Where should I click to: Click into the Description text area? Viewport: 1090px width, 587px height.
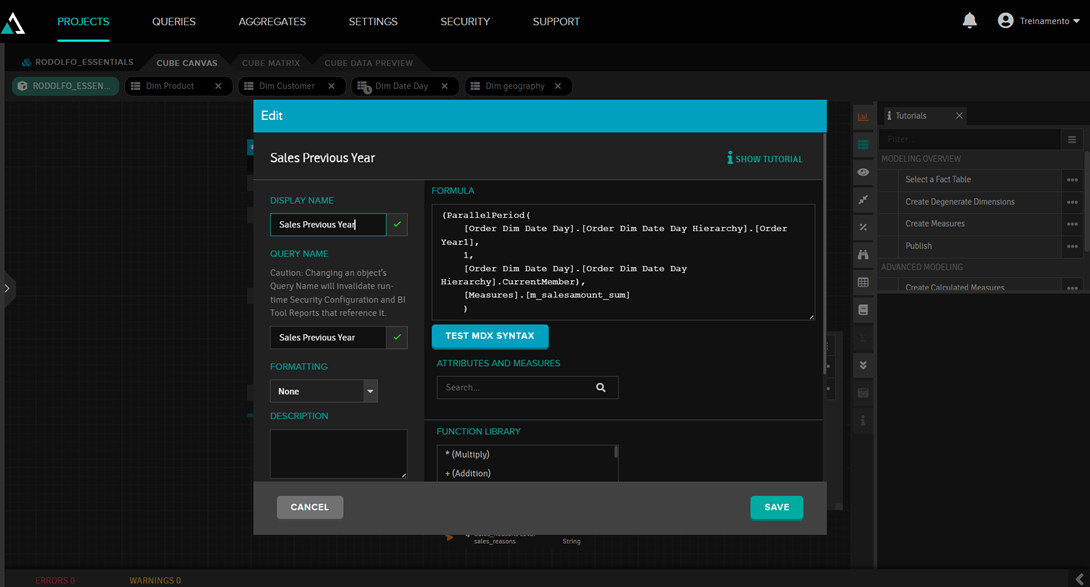click(x=338, y=453)
